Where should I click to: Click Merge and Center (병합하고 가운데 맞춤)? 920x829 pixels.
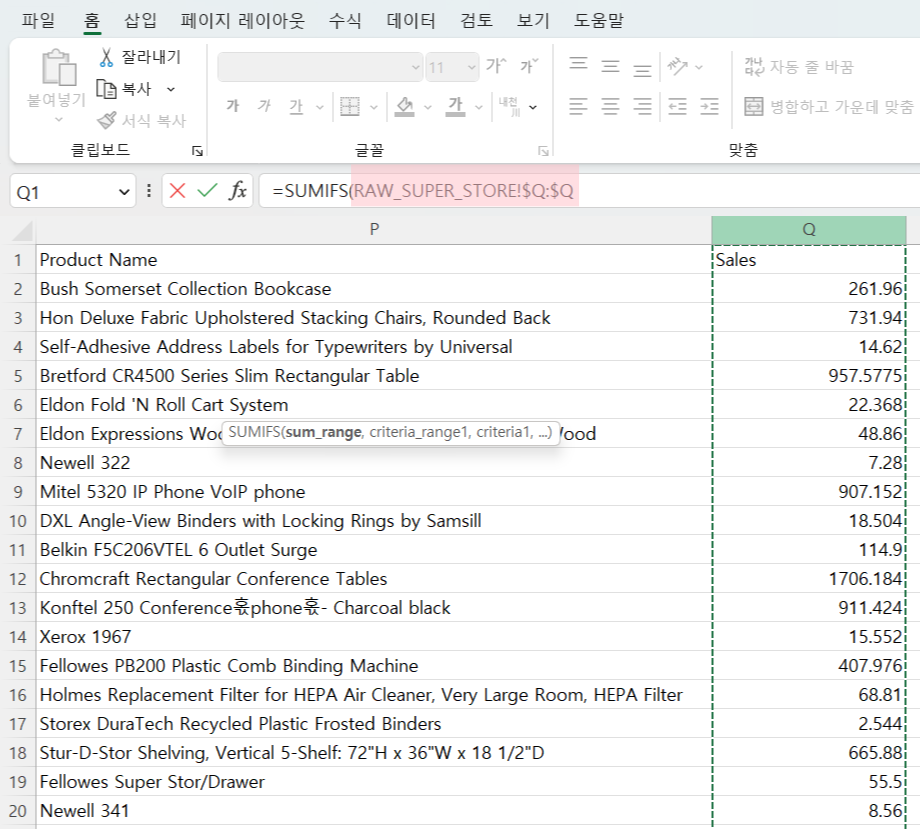click(x=829, y=107)
